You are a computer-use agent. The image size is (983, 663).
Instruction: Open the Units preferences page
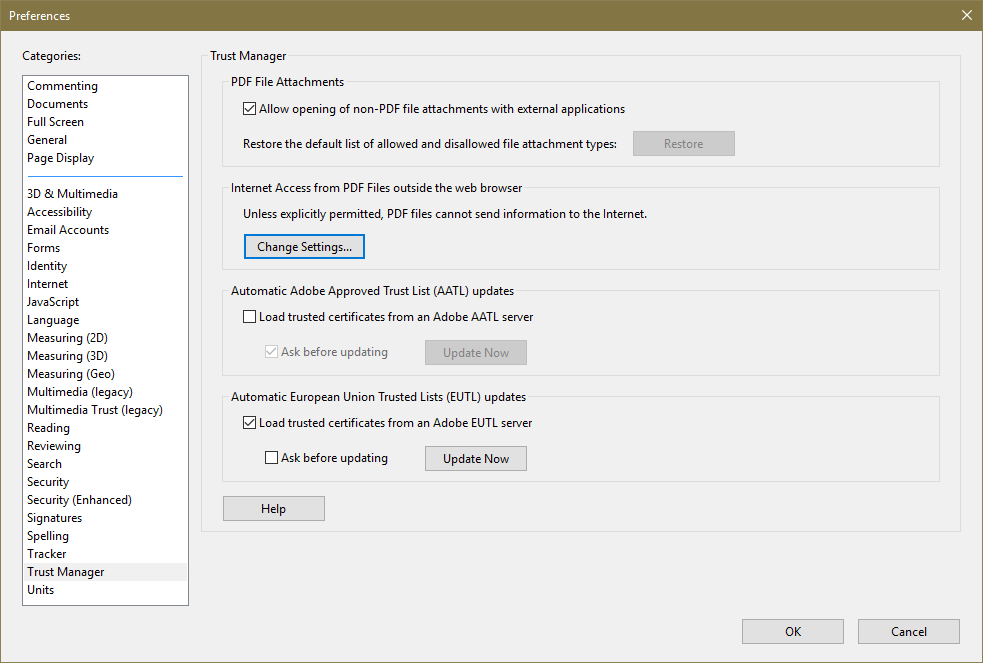pos(40,589)
